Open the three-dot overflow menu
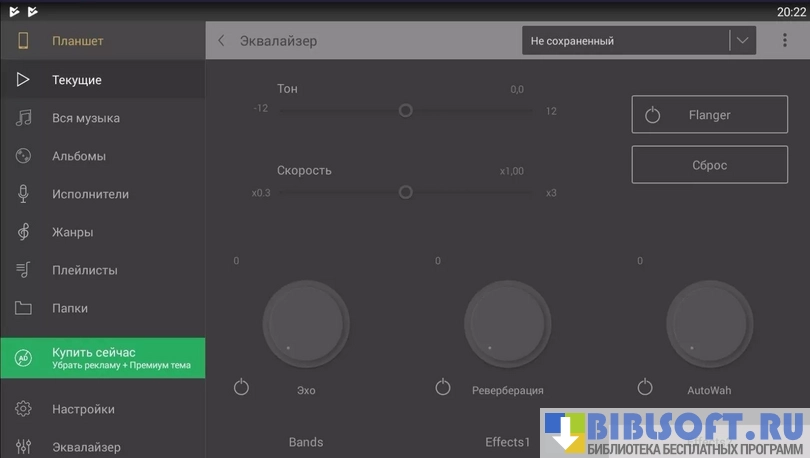Viewport: 810px width, 458px height. pyautogui.click(x=782, y=41)
